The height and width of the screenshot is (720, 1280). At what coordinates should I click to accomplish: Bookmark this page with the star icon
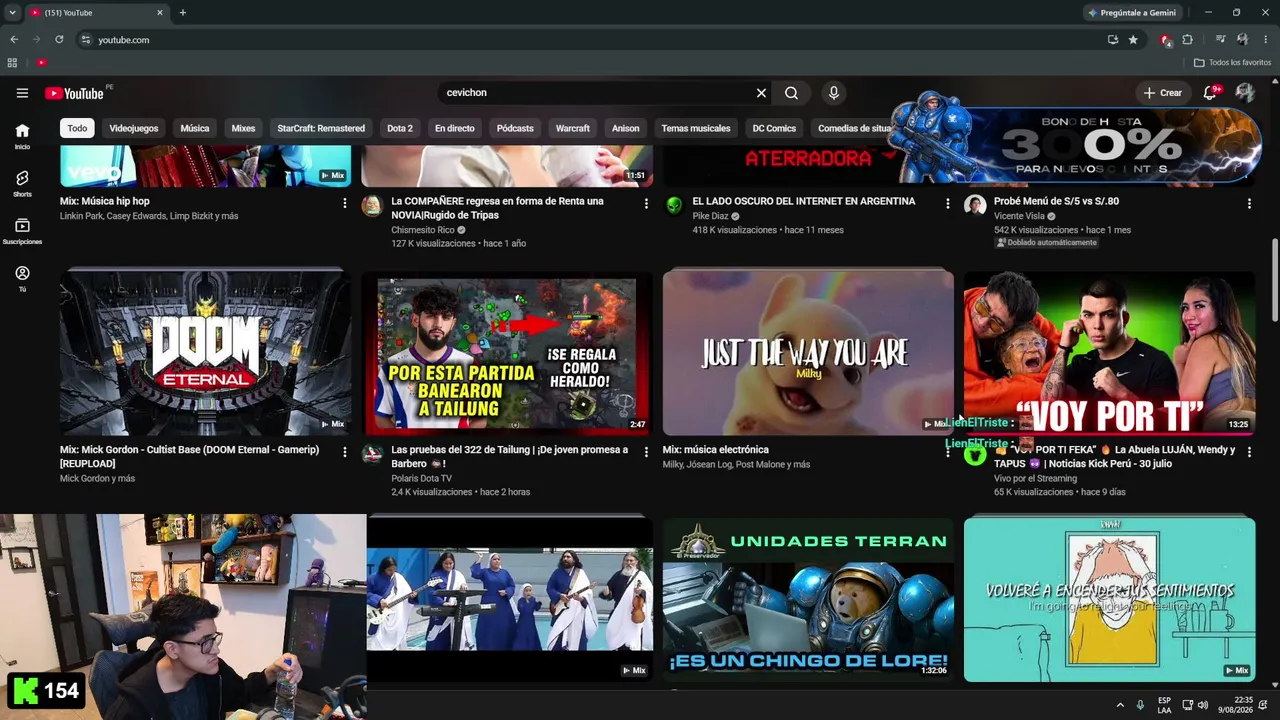point(1133,40)
